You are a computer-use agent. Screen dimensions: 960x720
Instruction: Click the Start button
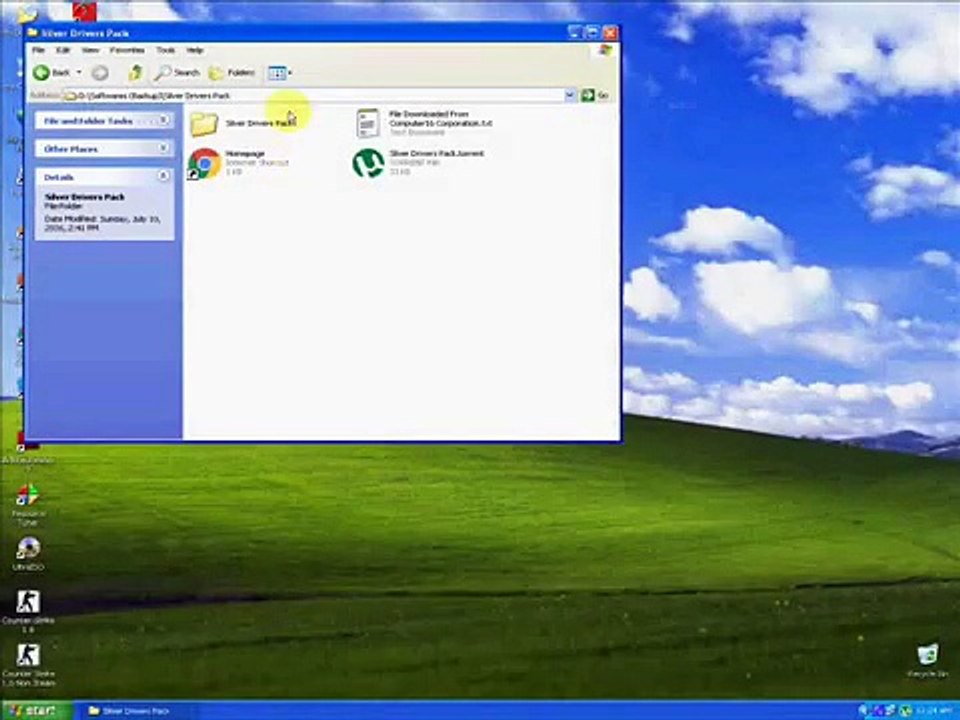click(x=36, y=710)
